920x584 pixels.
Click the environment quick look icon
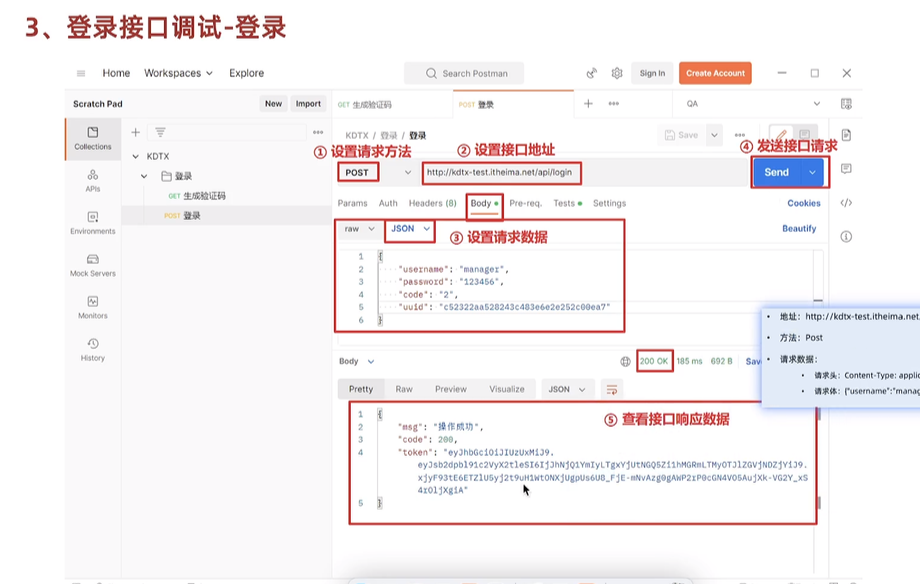pyautogui.click(x=846, y=104)
